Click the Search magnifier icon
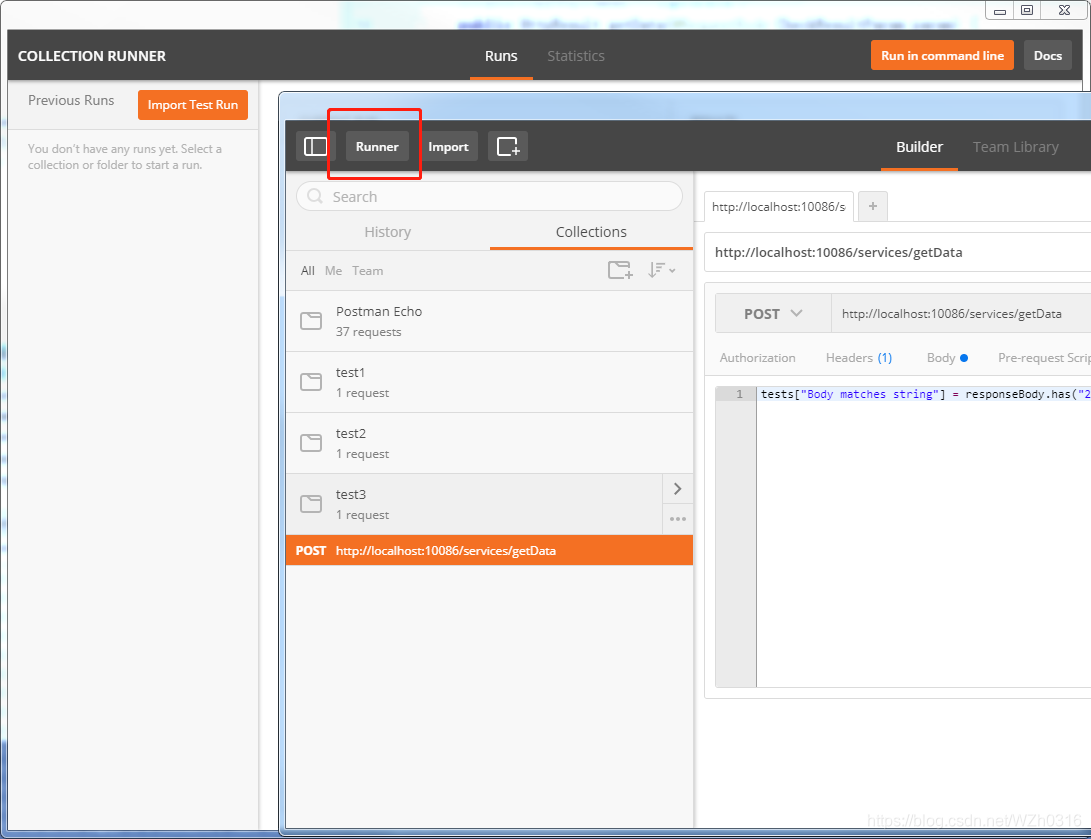This screenshot has height=839, width=1091. click(315, 196)
